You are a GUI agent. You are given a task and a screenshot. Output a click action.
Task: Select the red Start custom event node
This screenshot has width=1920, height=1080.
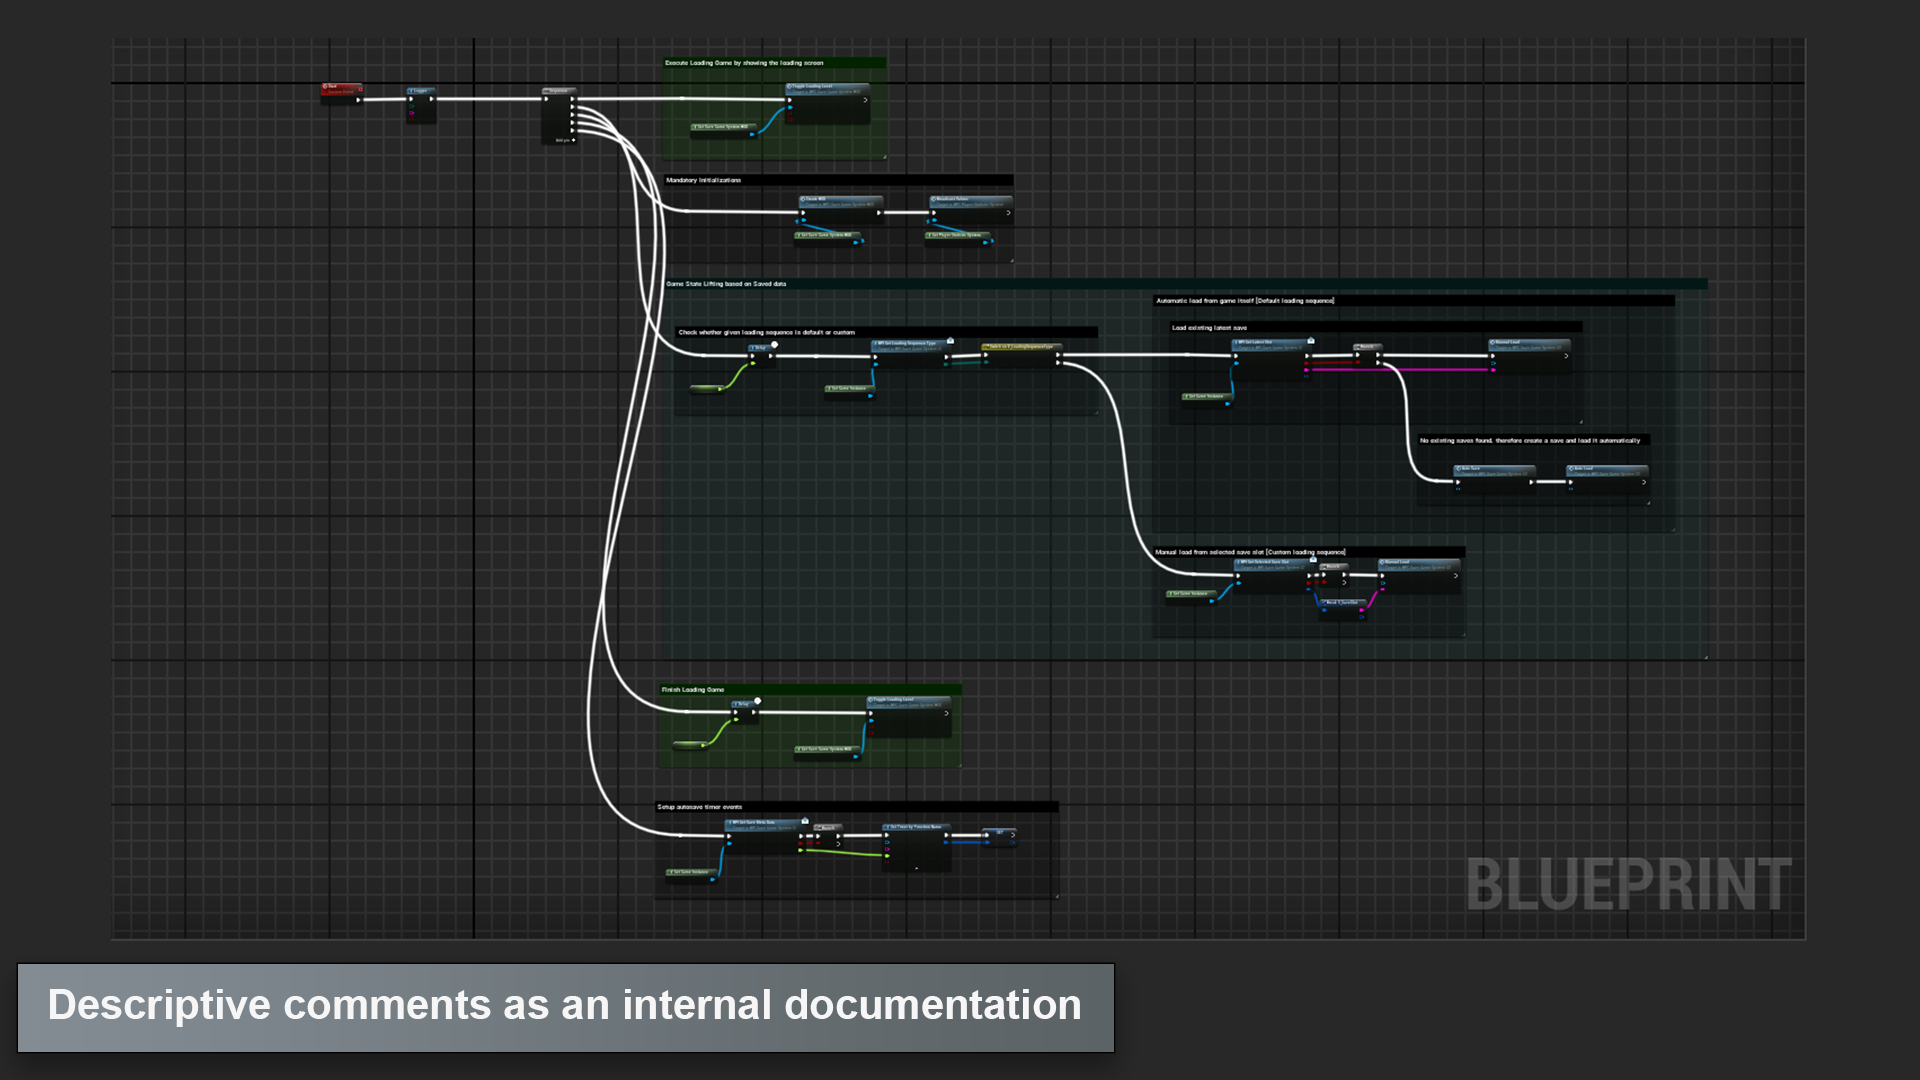340,88
